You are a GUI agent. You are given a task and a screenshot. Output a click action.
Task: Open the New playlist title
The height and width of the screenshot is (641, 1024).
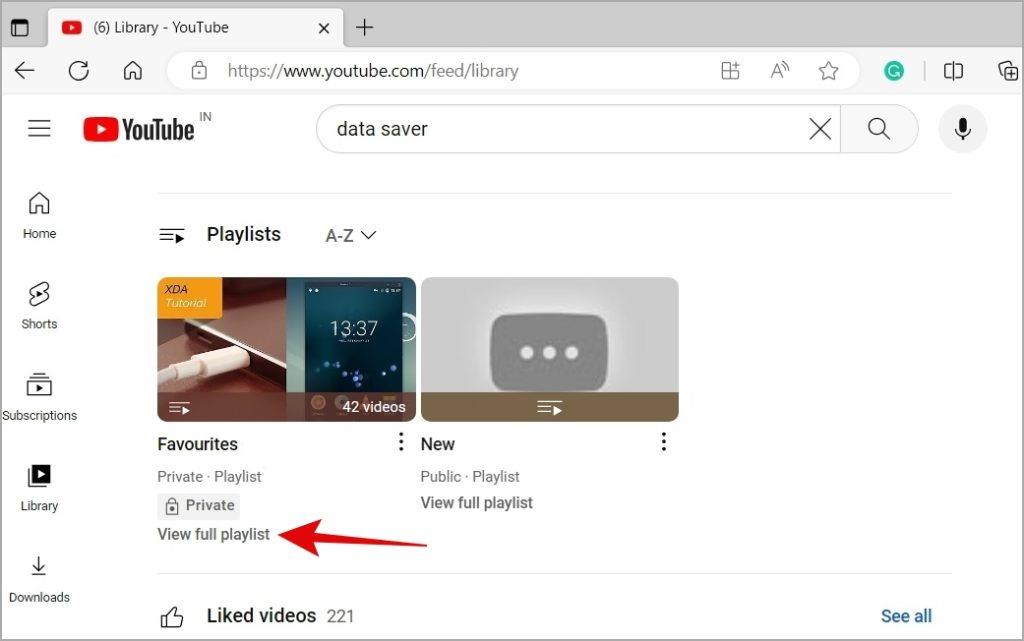click(x=438, y=444)
